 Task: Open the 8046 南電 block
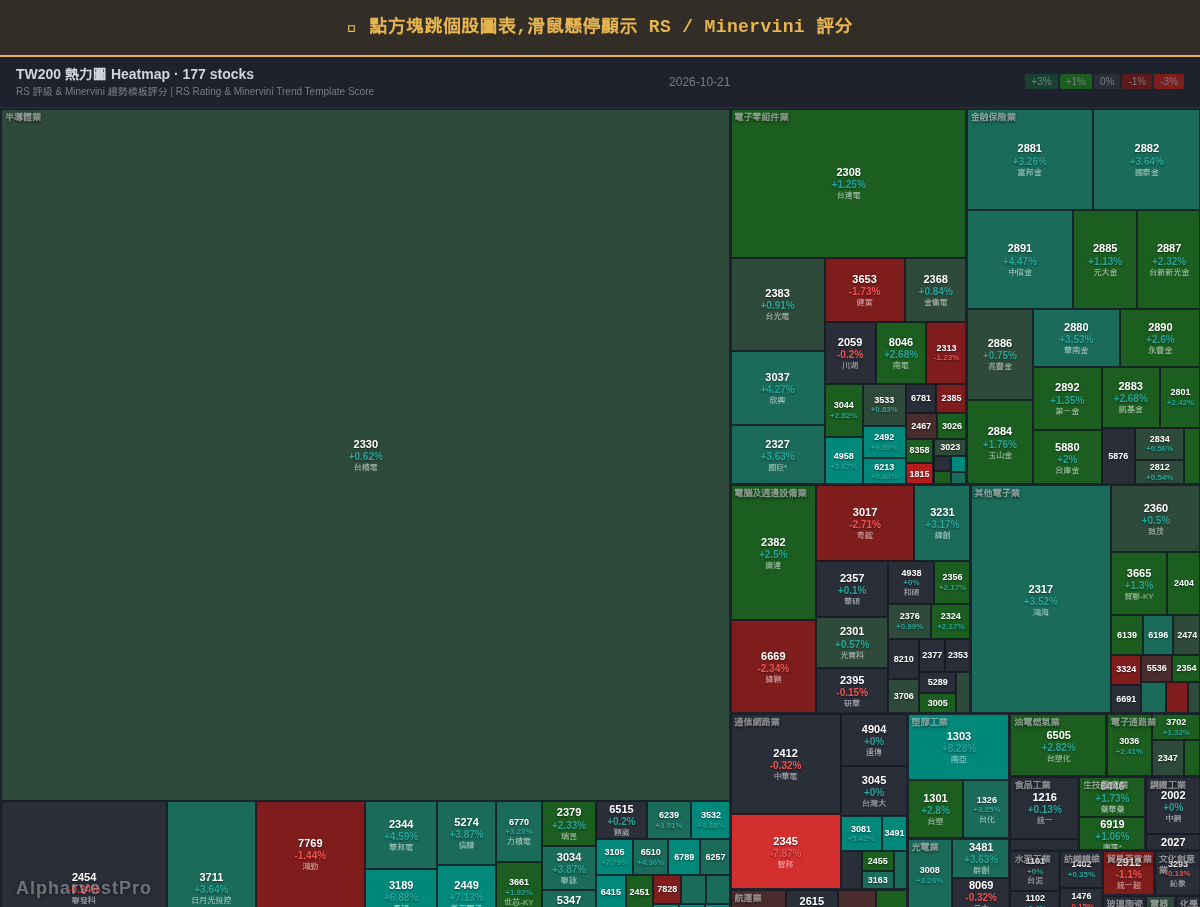click(x=900, y=353)
